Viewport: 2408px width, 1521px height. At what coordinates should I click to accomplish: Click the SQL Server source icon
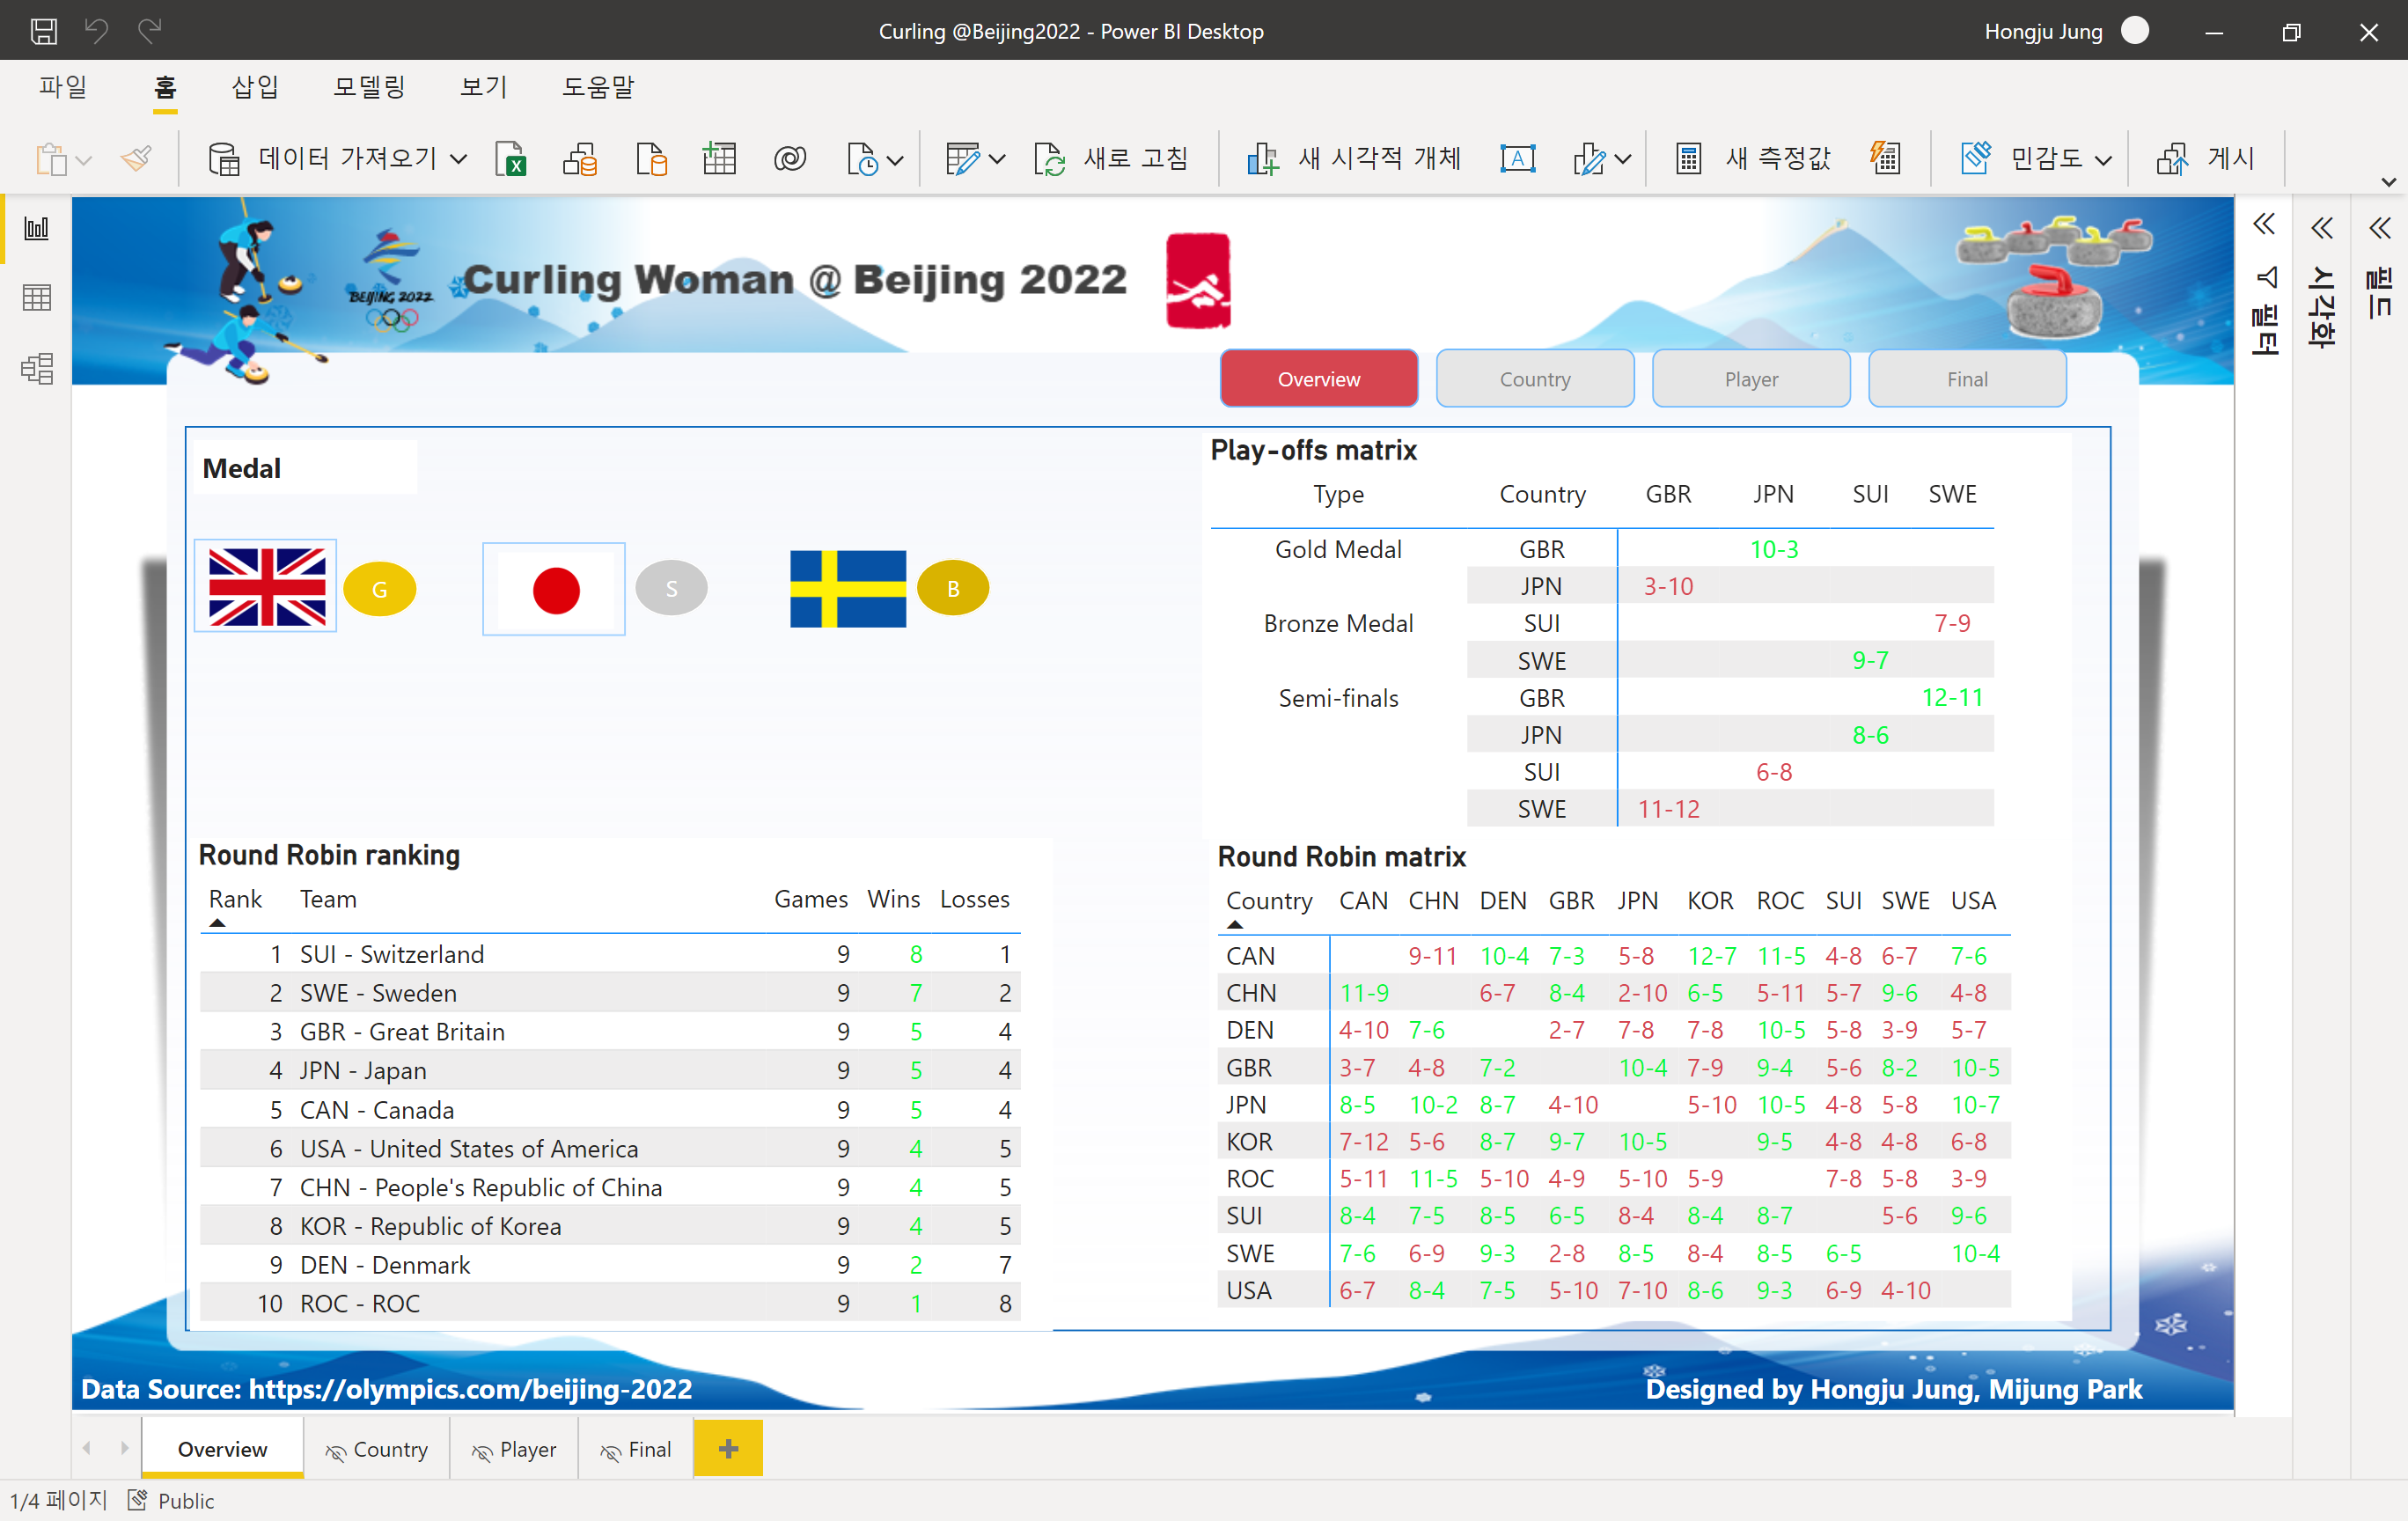coord(651,159)
